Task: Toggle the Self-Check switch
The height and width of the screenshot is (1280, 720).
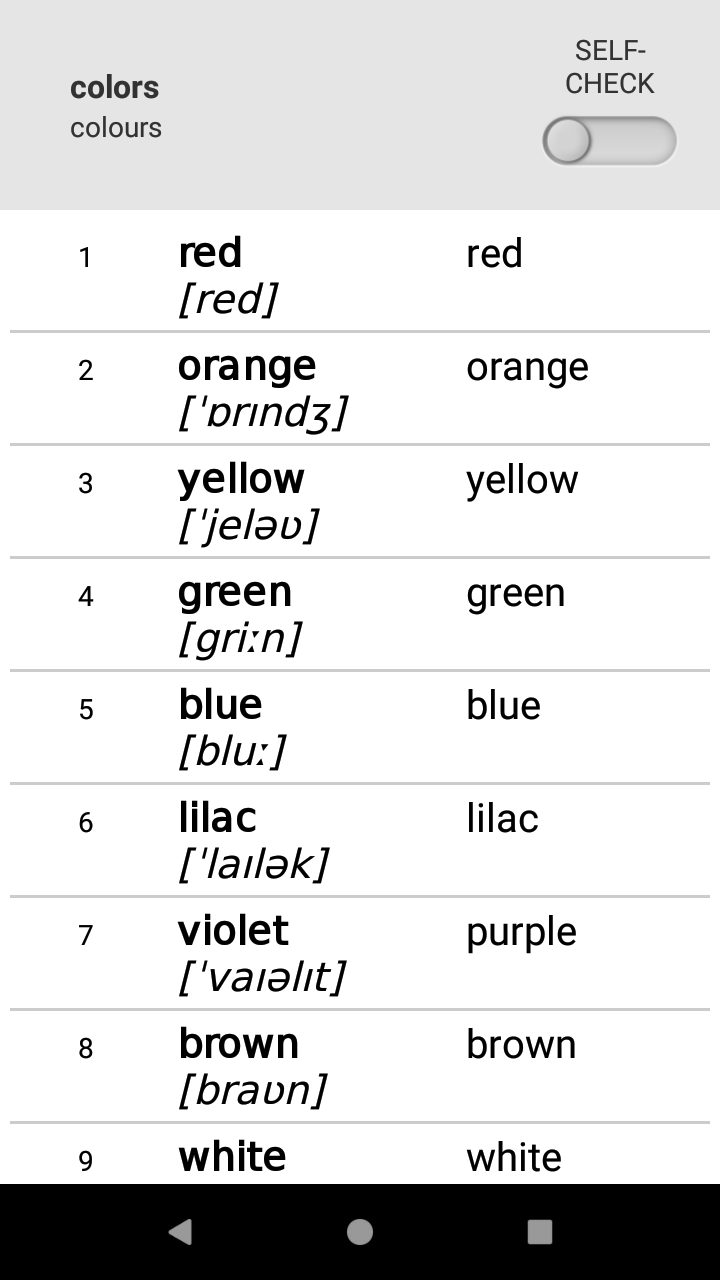Action: click(609, 141)
